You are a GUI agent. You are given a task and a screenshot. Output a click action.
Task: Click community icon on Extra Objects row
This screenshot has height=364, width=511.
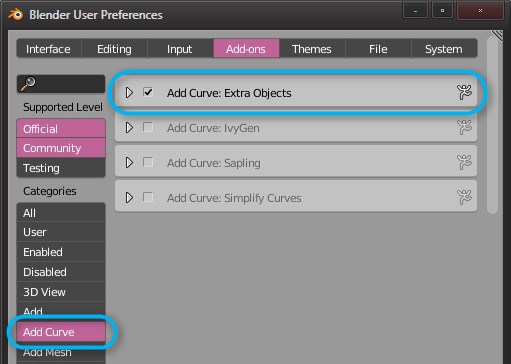click(464, 92)
